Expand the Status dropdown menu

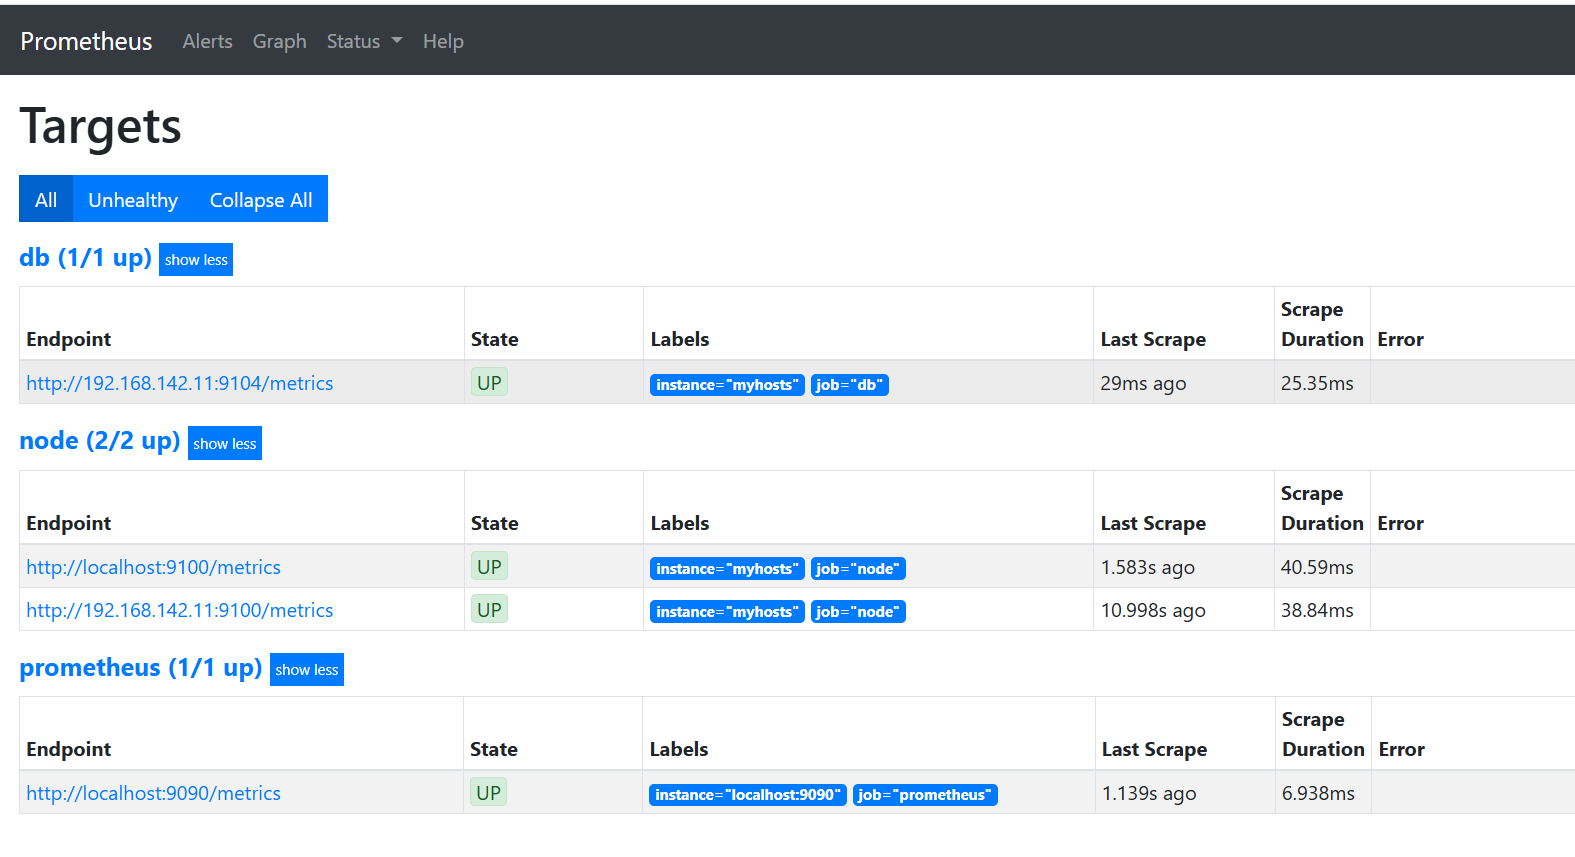(364, 41)
